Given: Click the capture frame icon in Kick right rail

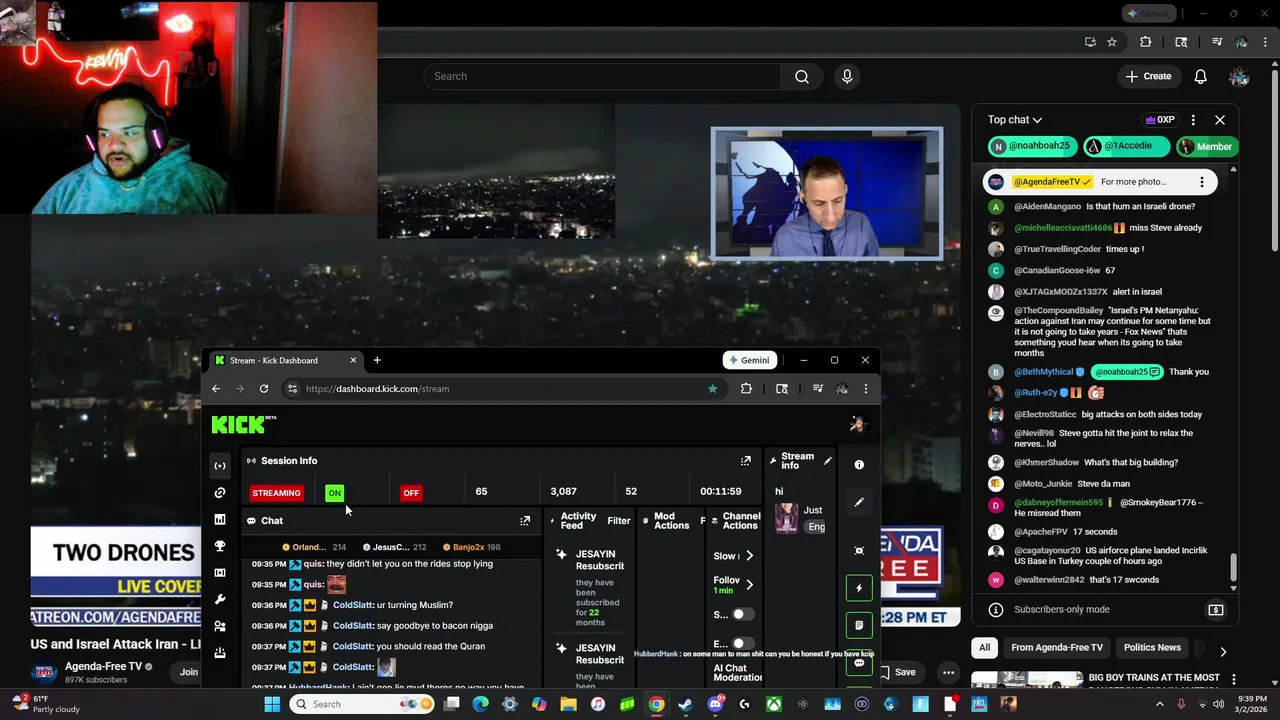Looking at the screenshot, I should tap(859, 551).
